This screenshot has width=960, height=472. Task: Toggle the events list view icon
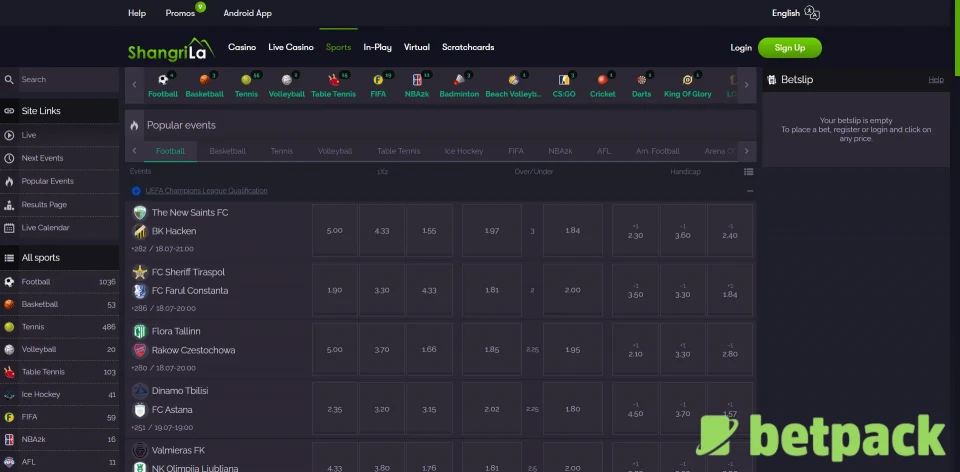click(749, 172)
